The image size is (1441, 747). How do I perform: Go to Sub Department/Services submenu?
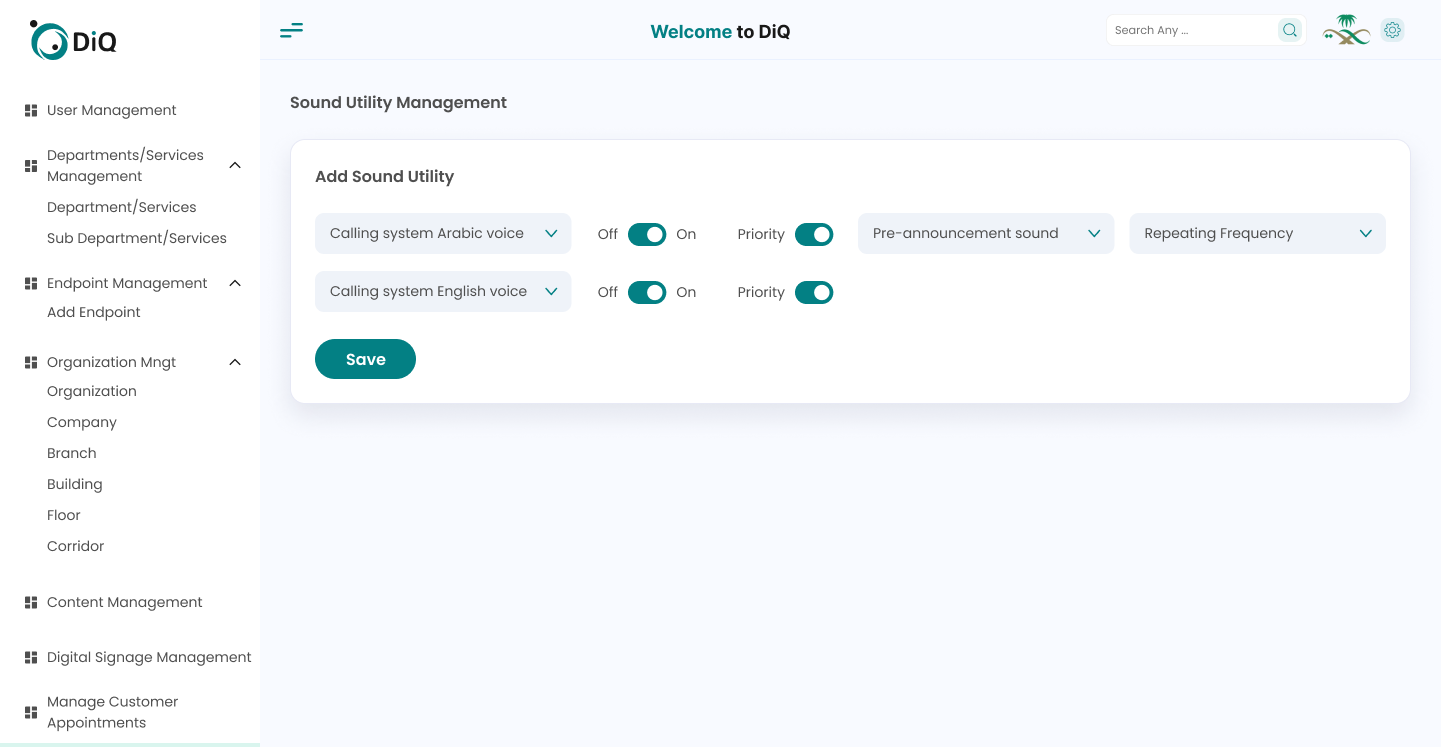[x=137, y=239]
